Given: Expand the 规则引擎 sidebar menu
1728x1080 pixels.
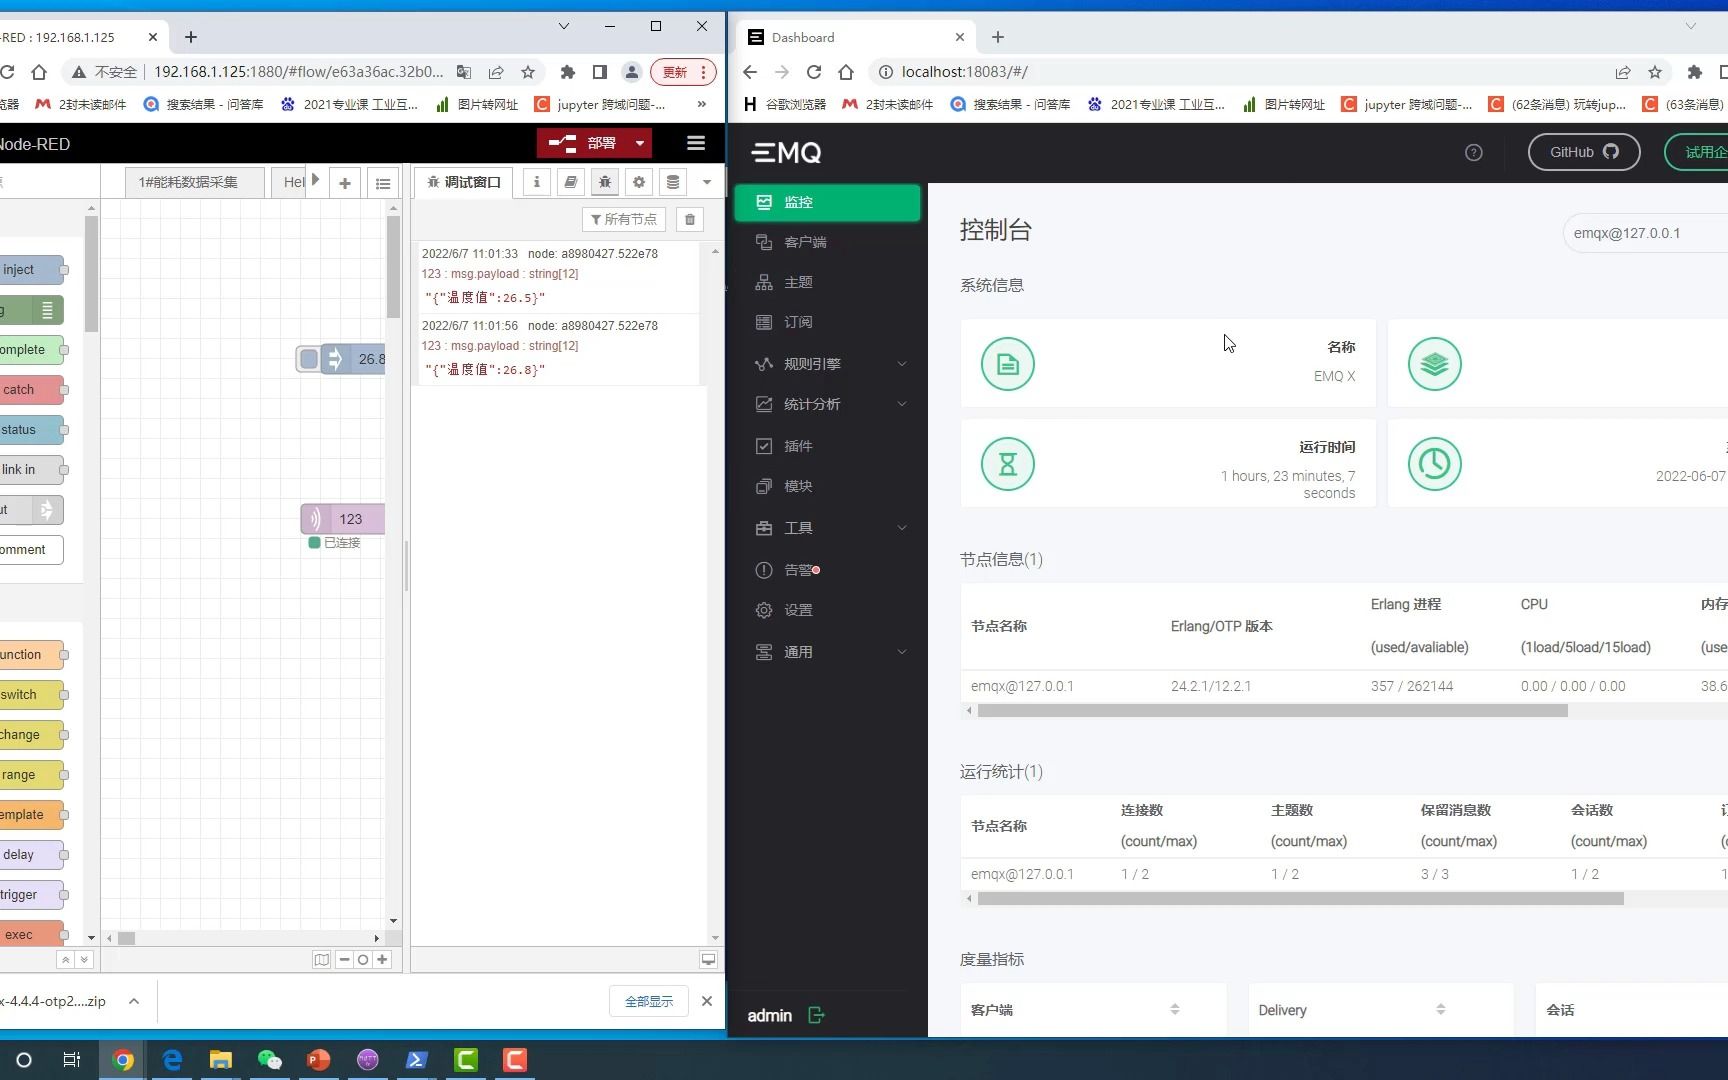Looking at the screenshot, I should click(827, 364).
